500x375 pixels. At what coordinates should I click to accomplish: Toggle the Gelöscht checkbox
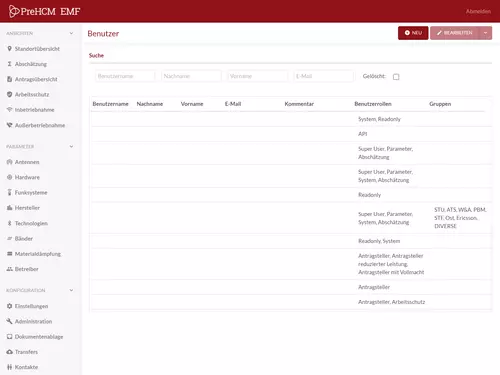click(x=396, y=77)
